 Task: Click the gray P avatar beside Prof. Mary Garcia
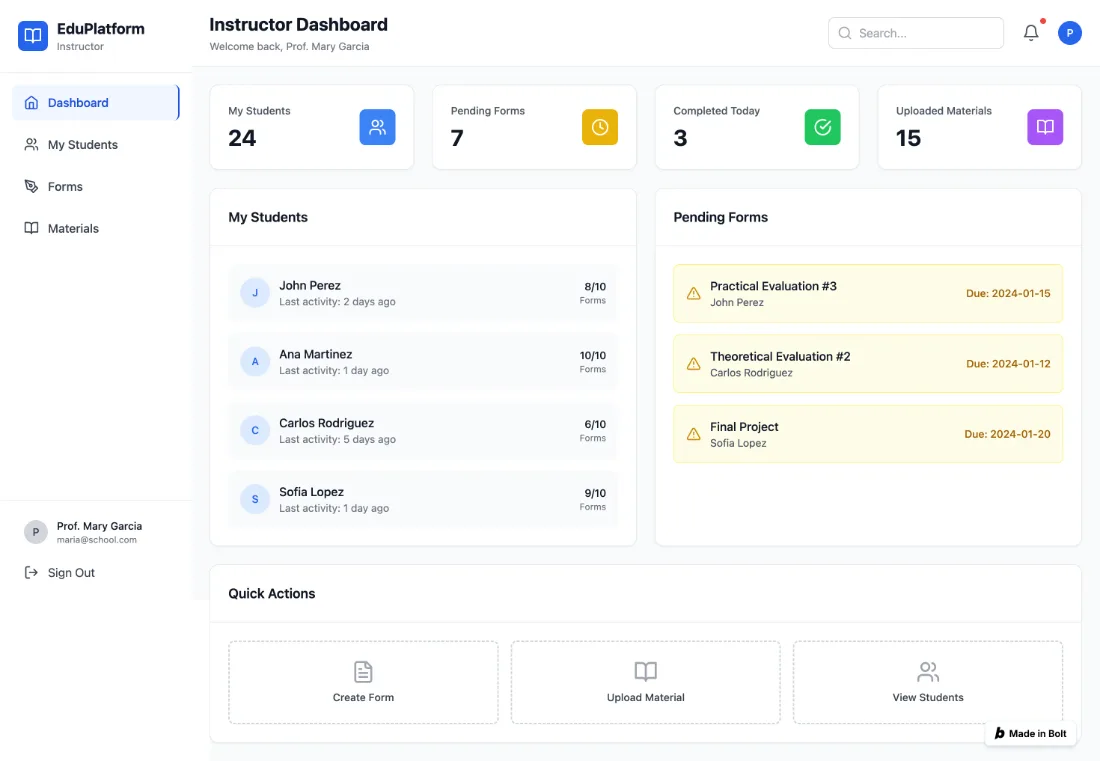click(36, 532)
